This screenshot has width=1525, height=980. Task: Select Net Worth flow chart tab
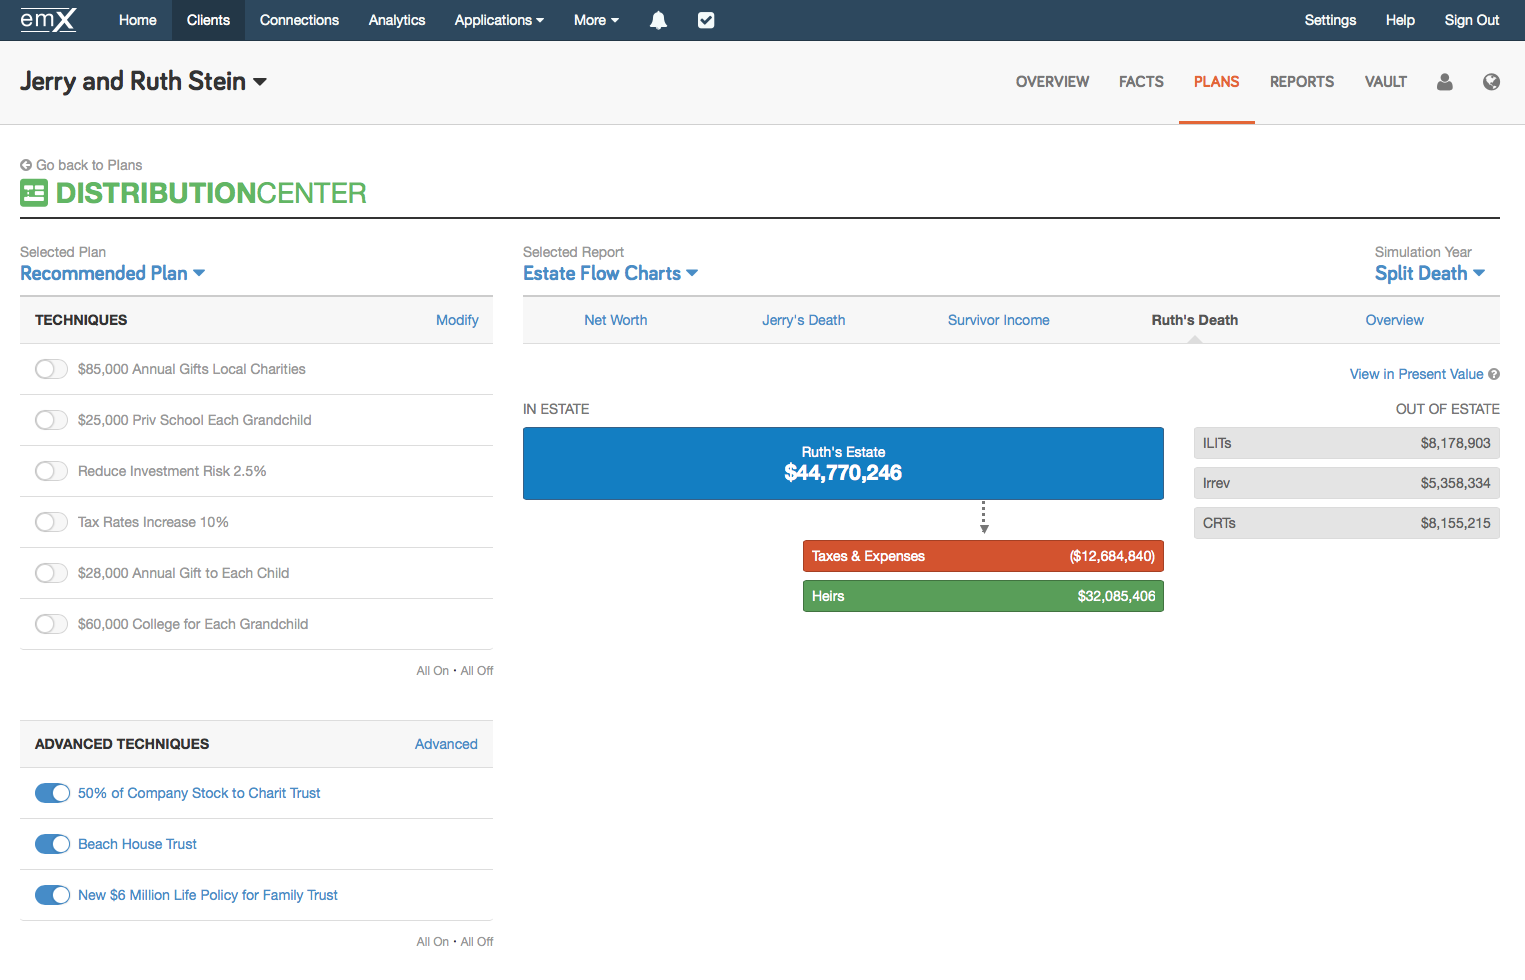click(615, 320)
